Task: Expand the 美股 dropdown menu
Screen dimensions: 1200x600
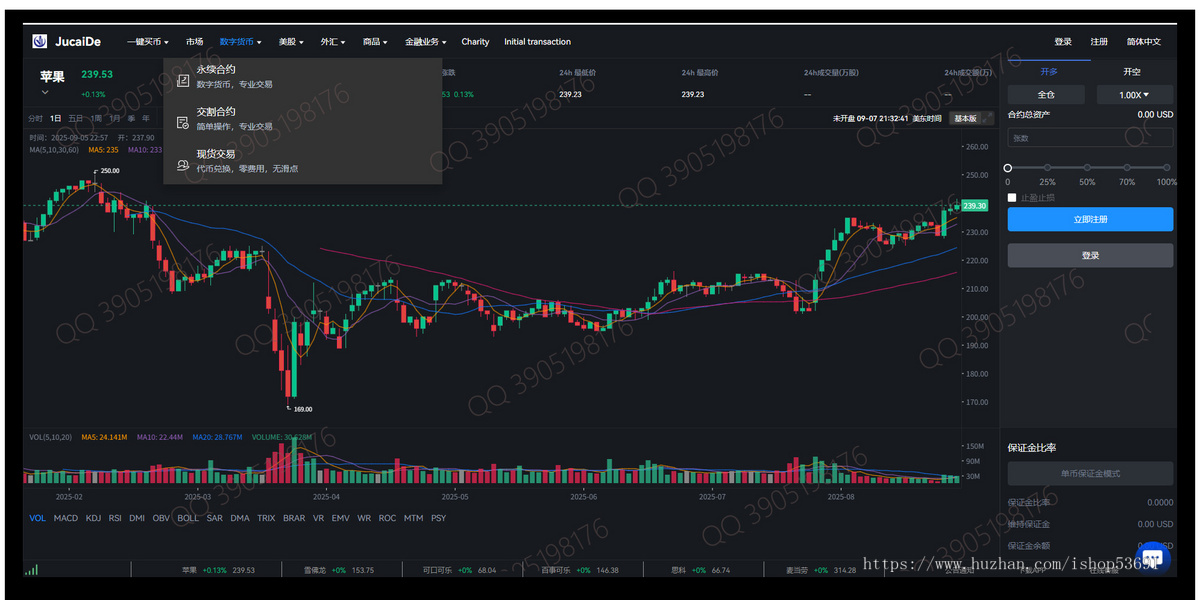Action: click(291, 42)
